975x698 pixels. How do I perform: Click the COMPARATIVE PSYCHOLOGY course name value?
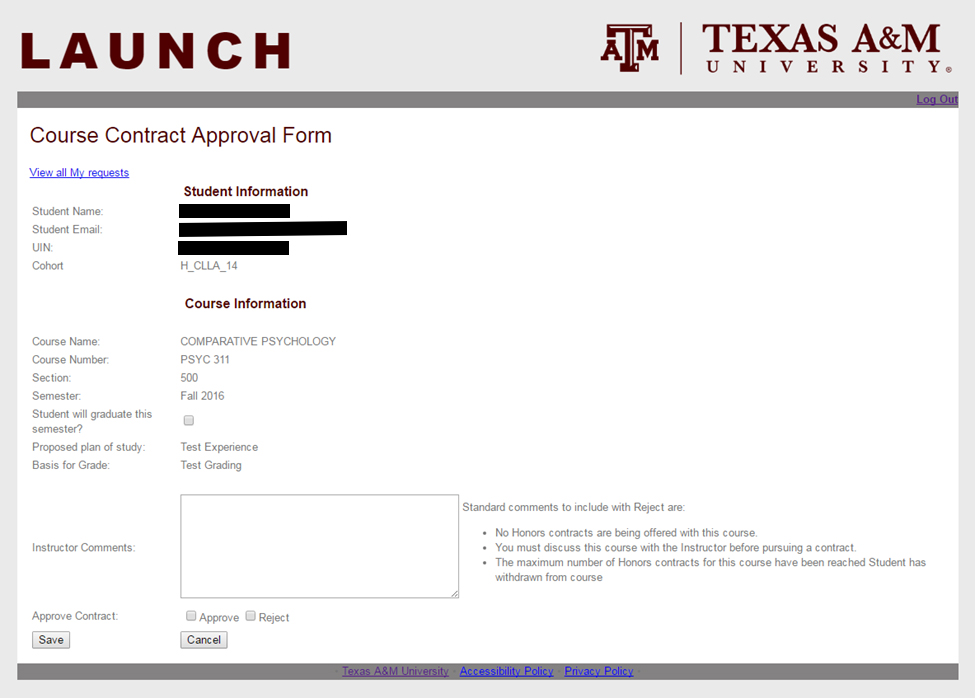[x=258, y=341]
